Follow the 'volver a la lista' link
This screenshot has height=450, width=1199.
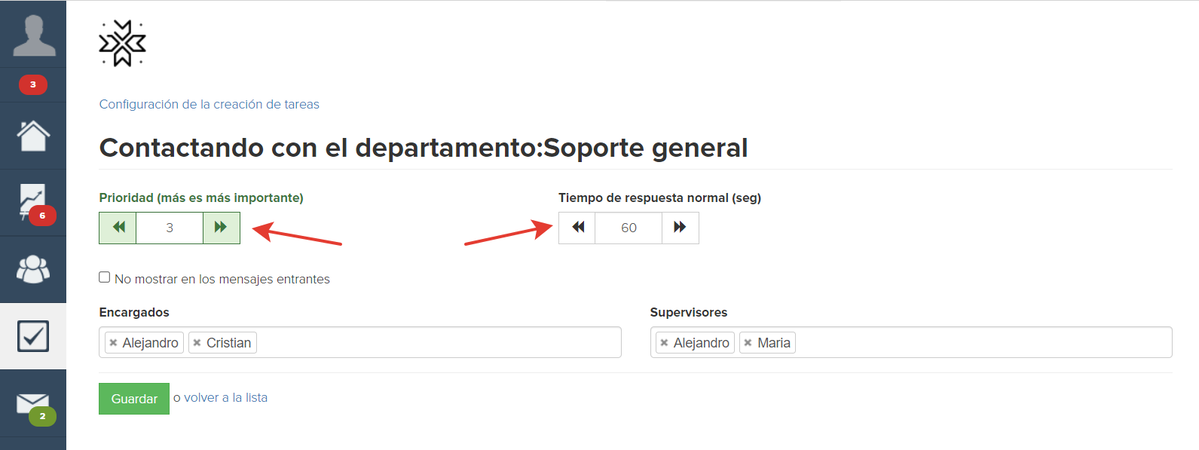point(226,398)
